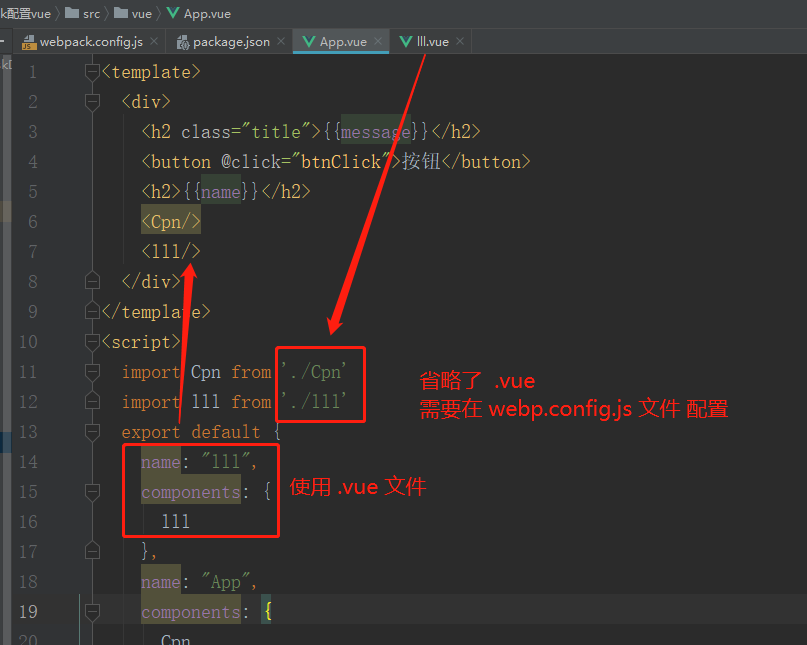
Task: Click the vue folder icon in breadcrumb
Action: pos(121,13)
